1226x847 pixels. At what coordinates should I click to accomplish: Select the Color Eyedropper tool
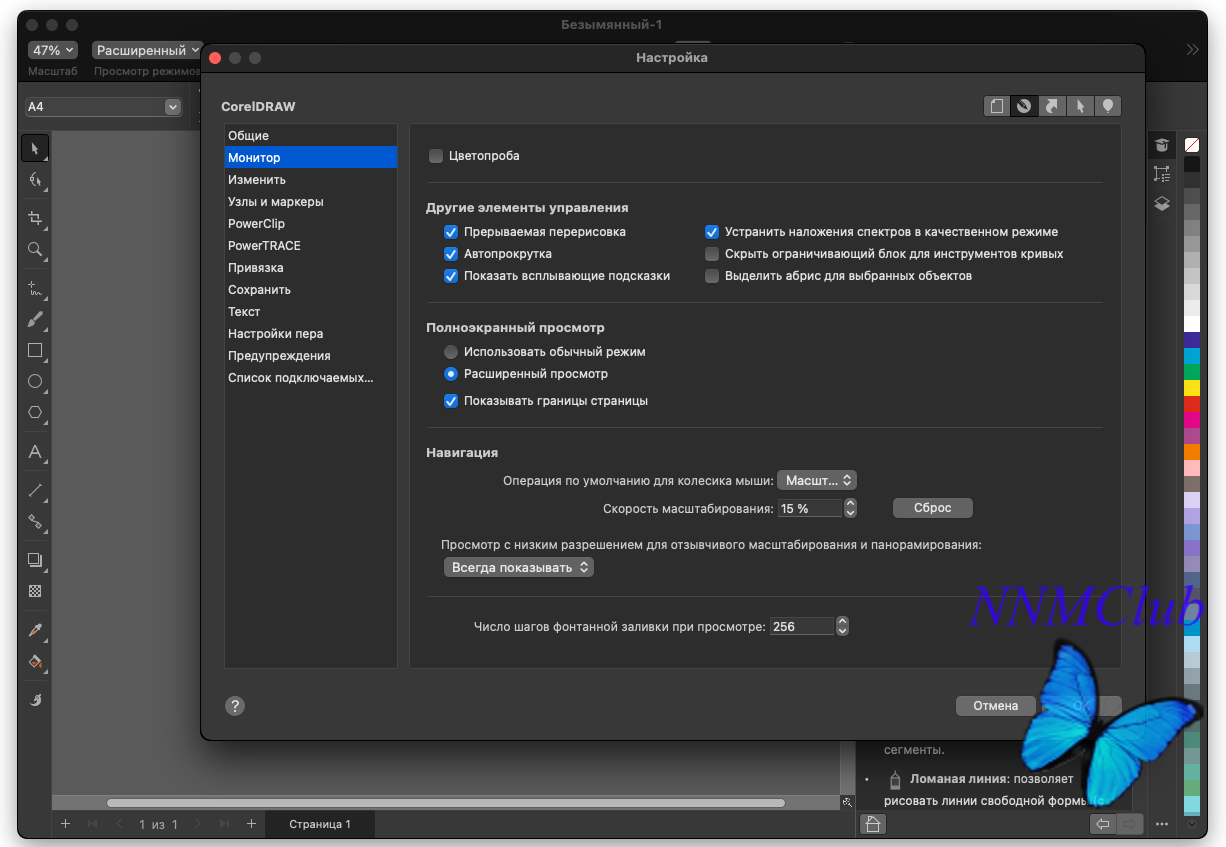pos(35,631)
